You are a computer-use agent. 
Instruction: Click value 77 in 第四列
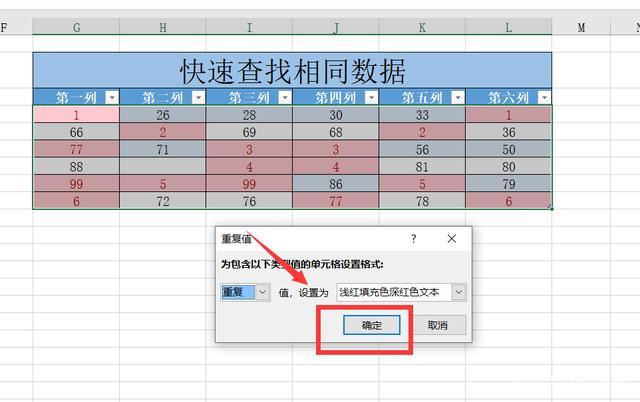(336, 201)
